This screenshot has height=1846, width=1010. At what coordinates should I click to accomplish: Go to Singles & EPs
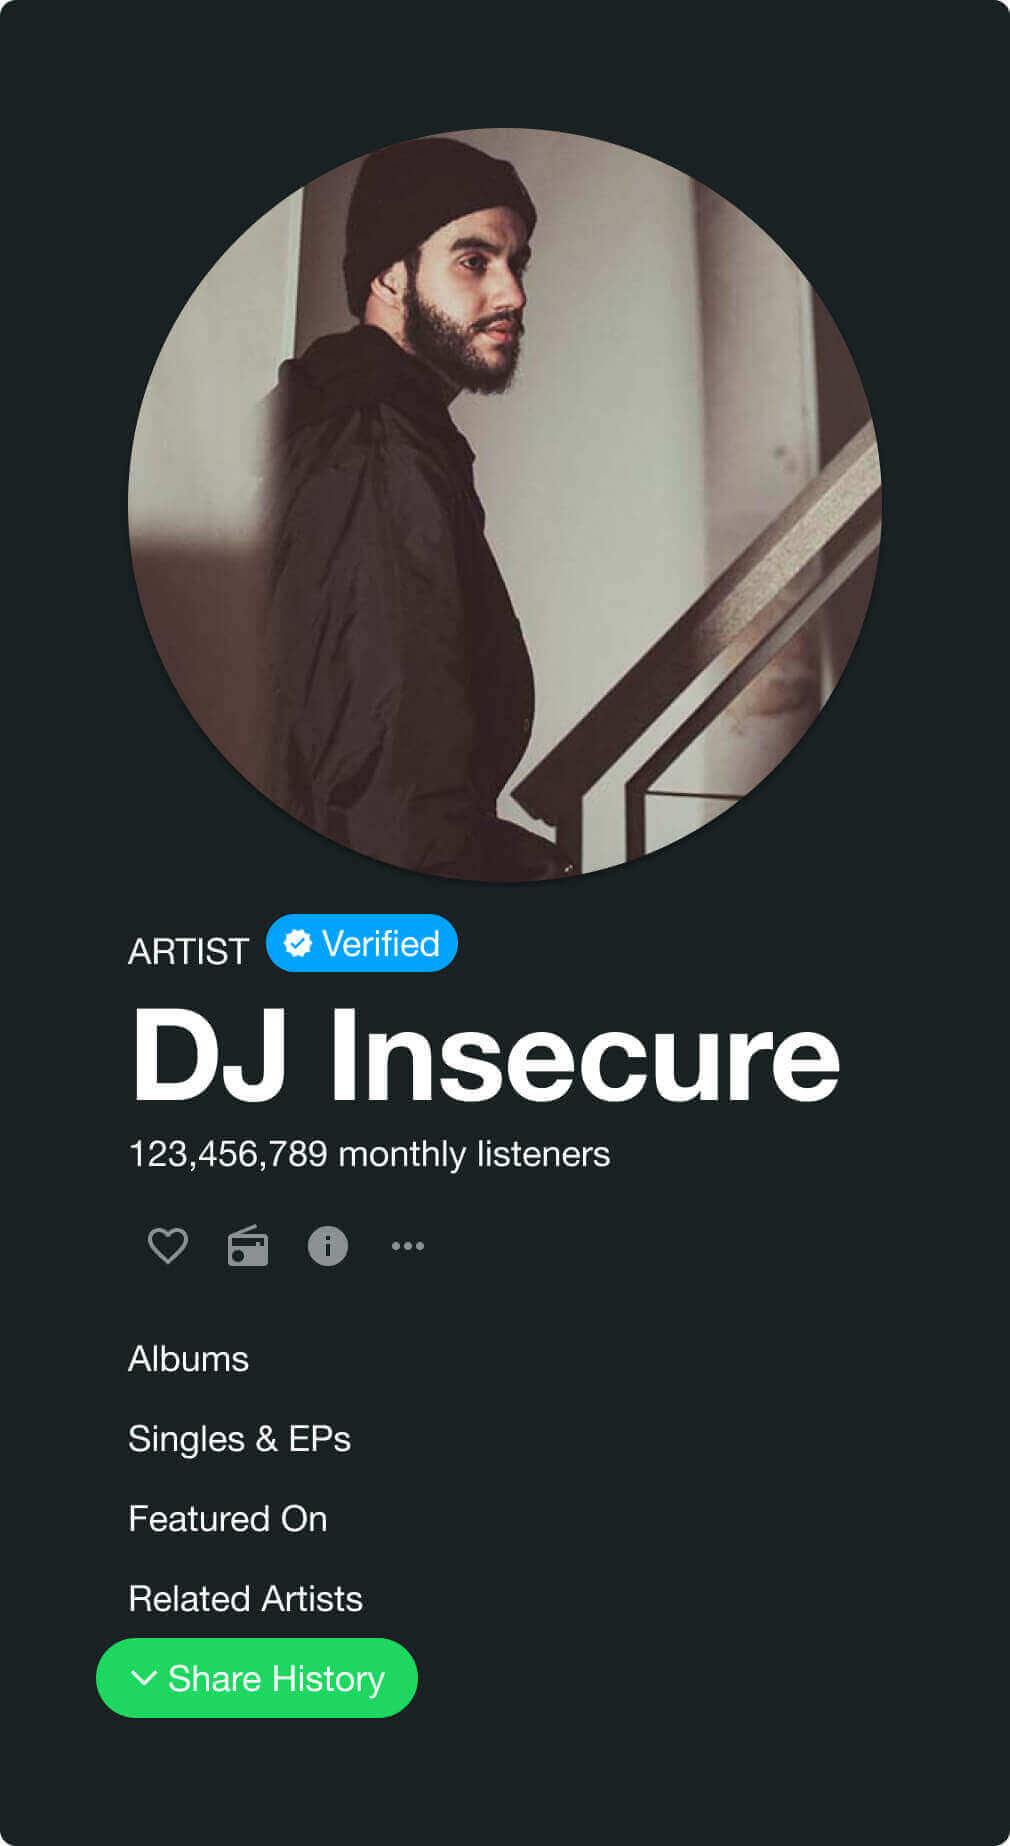coord(240,1439)
